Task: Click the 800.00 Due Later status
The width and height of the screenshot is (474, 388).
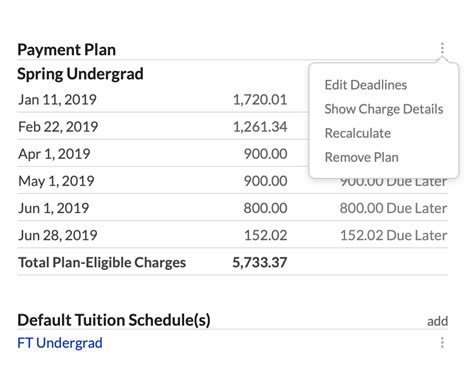Action: 393,208
